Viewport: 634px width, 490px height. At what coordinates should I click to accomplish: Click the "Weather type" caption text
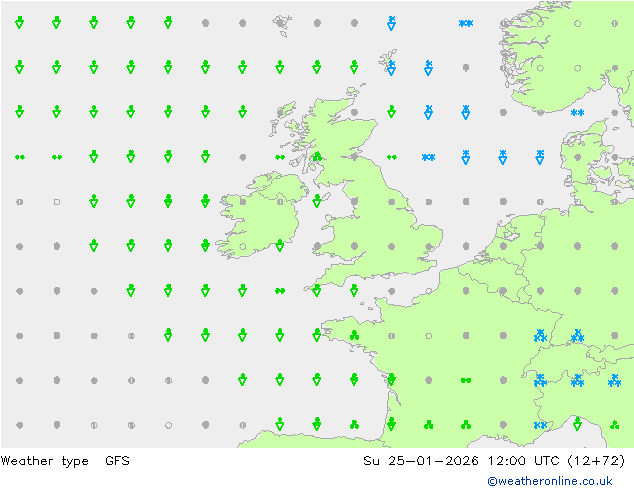click(44, 461)
